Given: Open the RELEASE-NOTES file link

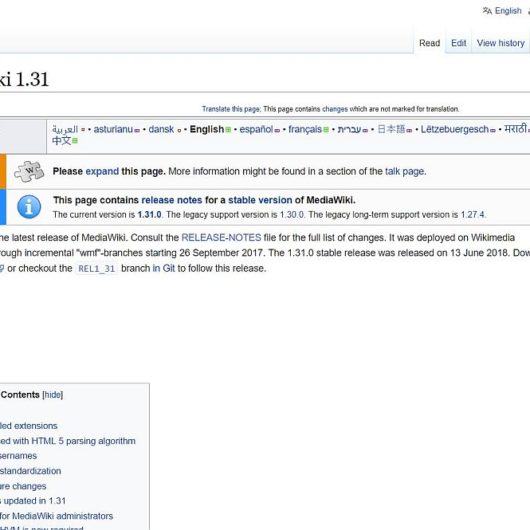Looking at the screenshot, I should [221, 238].
